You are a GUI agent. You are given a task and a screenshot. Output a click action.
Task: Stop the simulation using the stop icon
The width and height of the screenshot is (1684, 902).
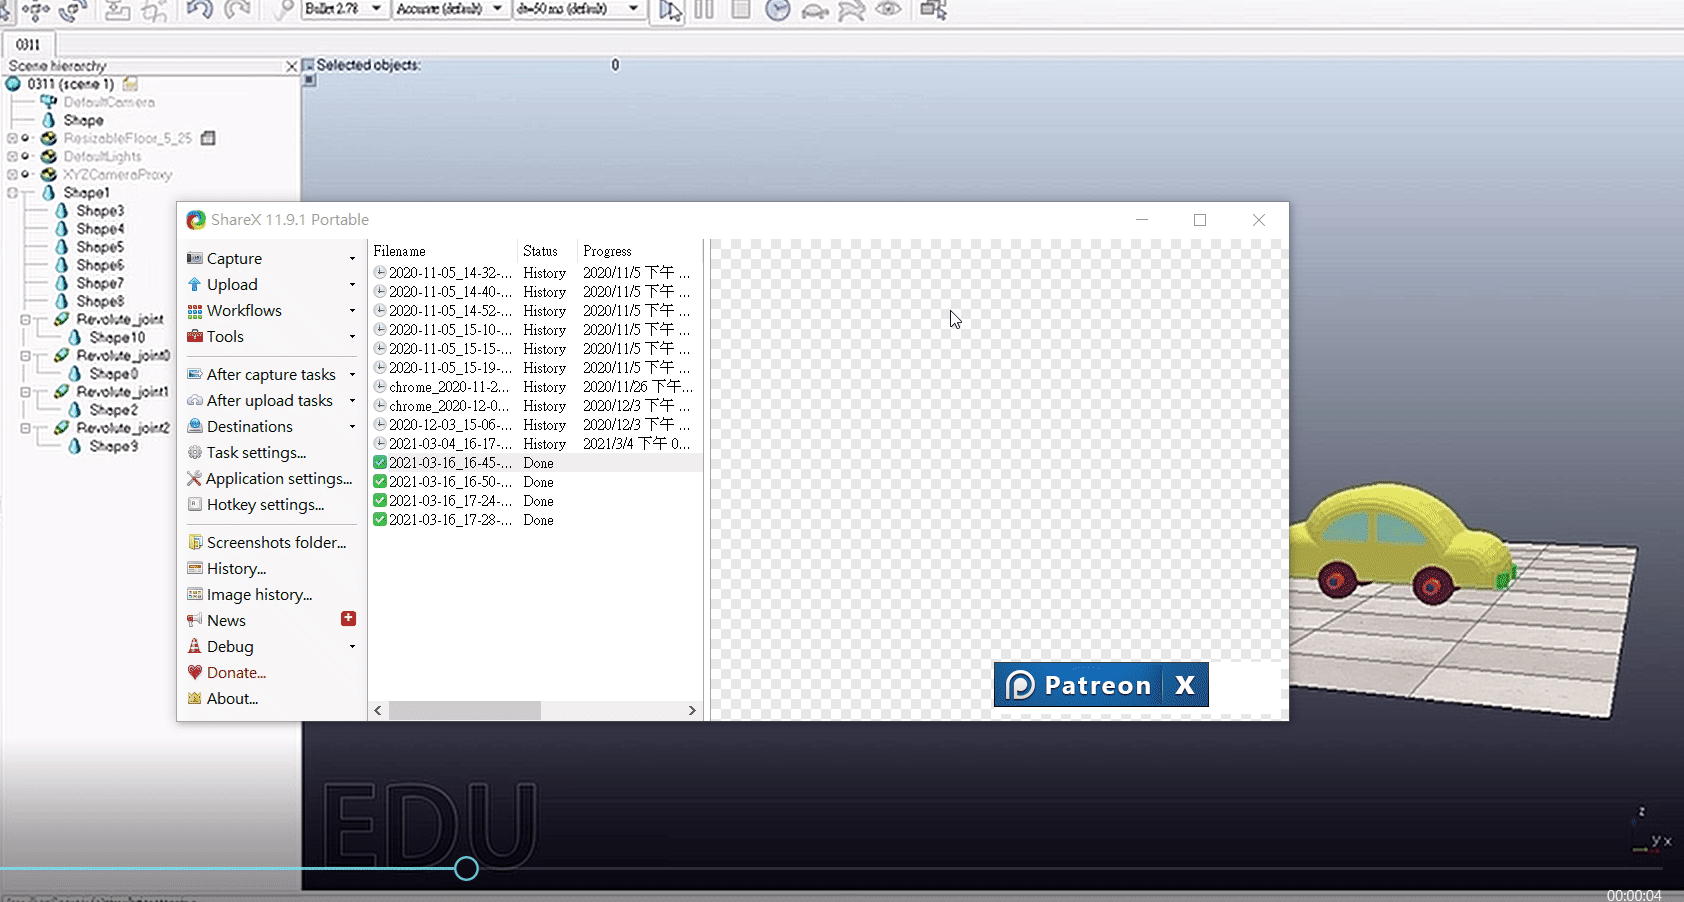click(741, 10)
